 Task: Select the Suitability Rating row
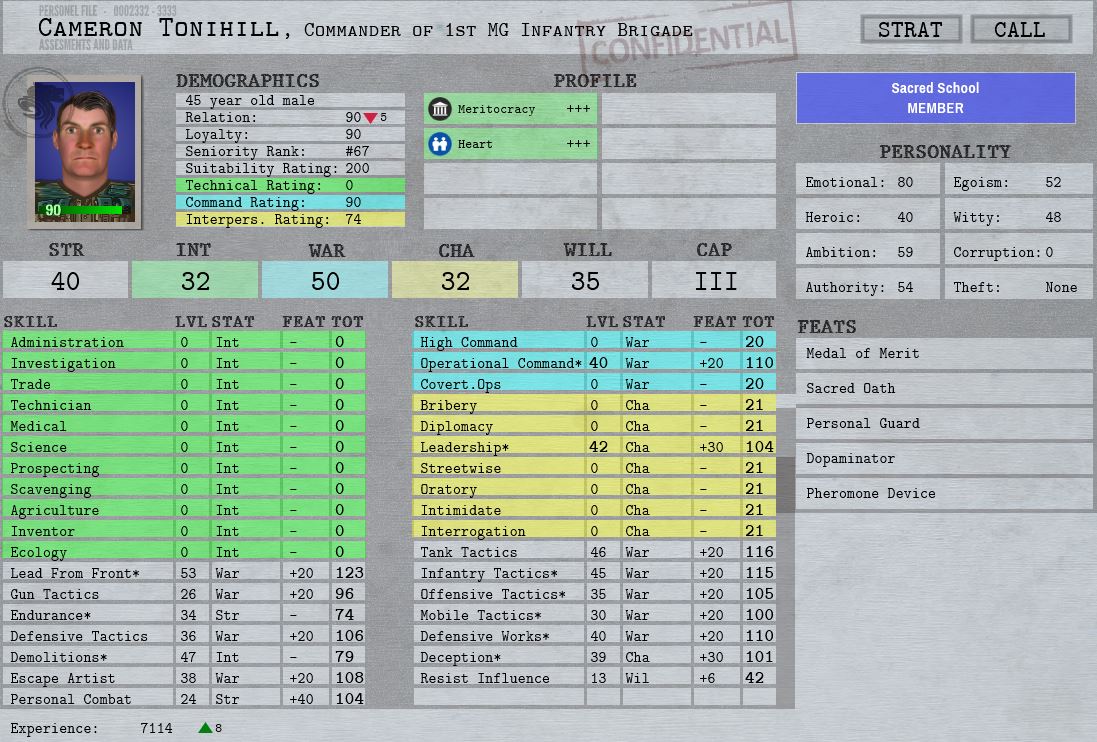[x=290, y=169]
